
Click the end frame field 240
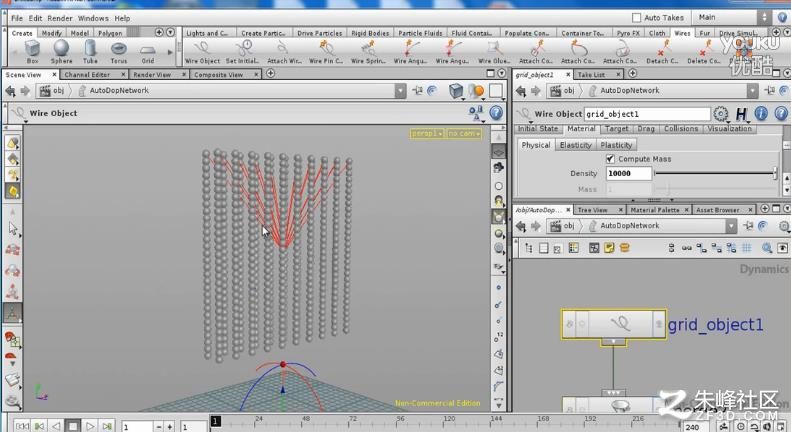pyautogui.click(x=696, y=426)
